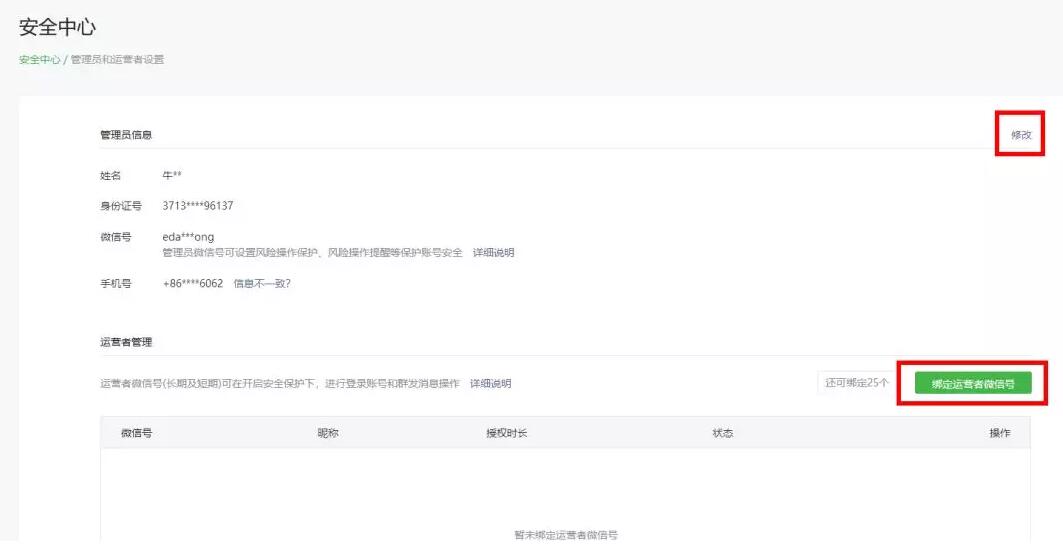
Task: Click the masked WeChat ID eda***ong
Action: [188, 237]
